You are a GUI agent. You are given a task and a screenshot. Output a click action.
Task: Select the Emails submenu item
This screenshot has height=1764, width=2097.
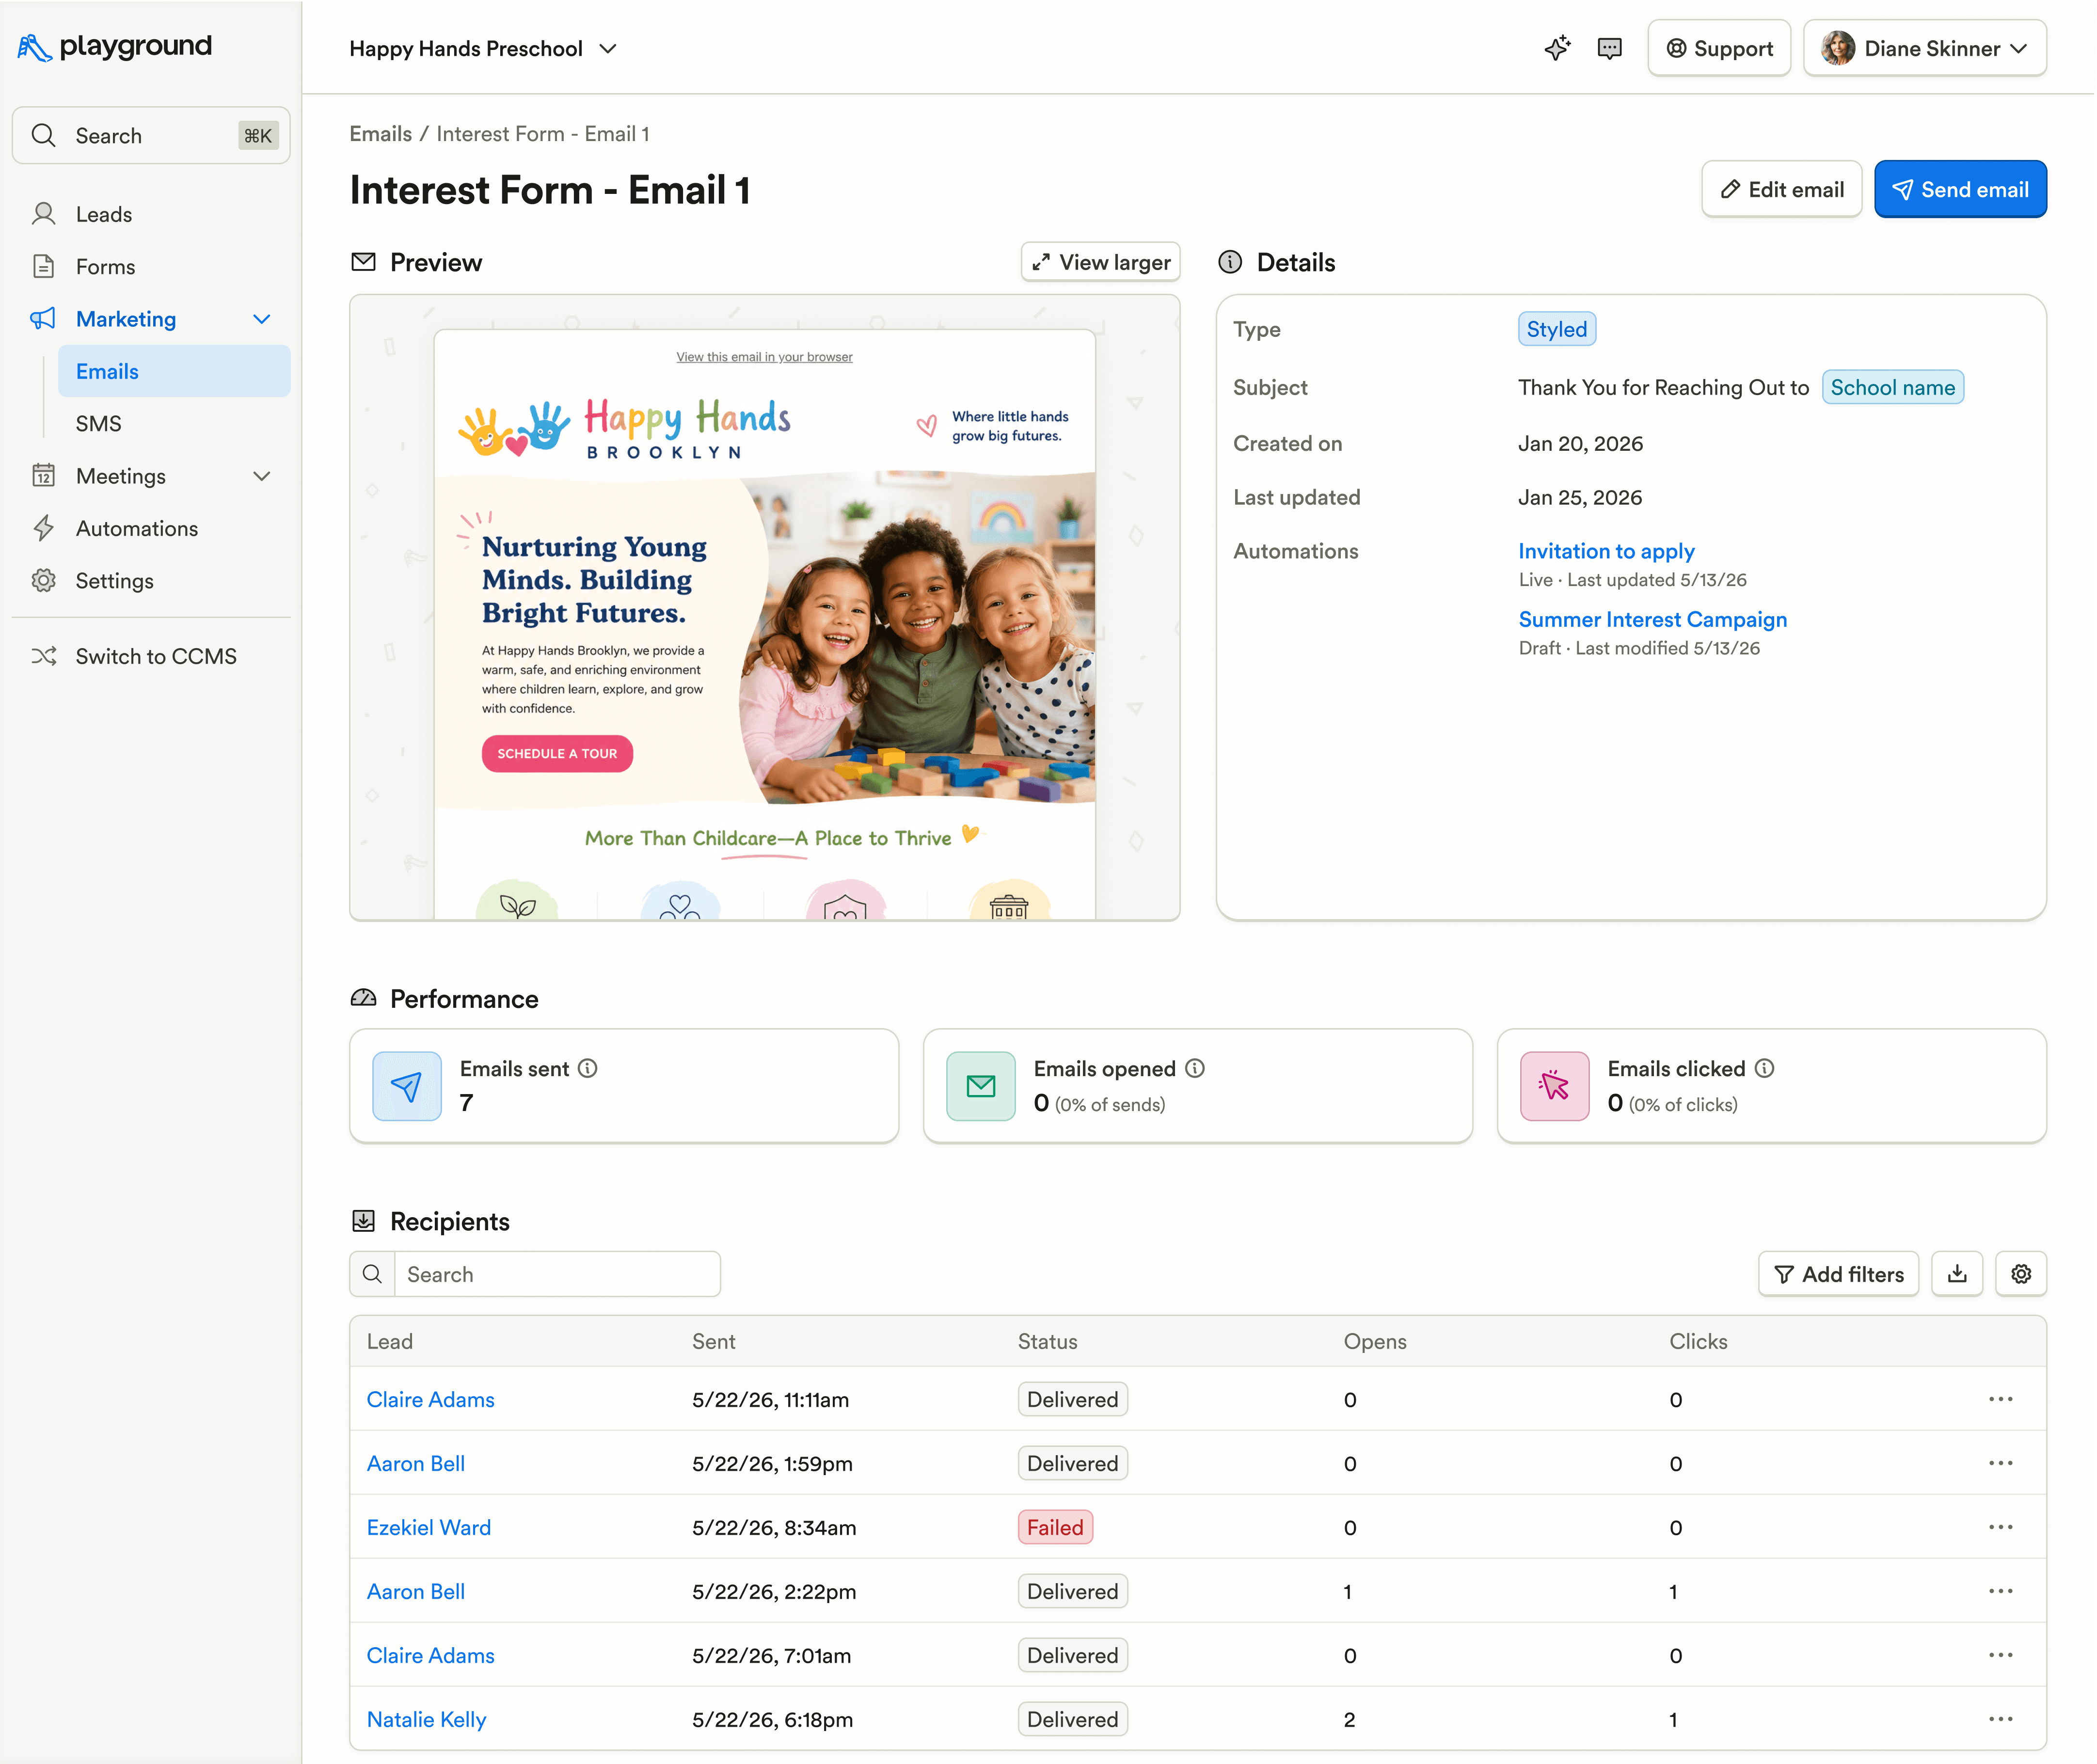174,371
